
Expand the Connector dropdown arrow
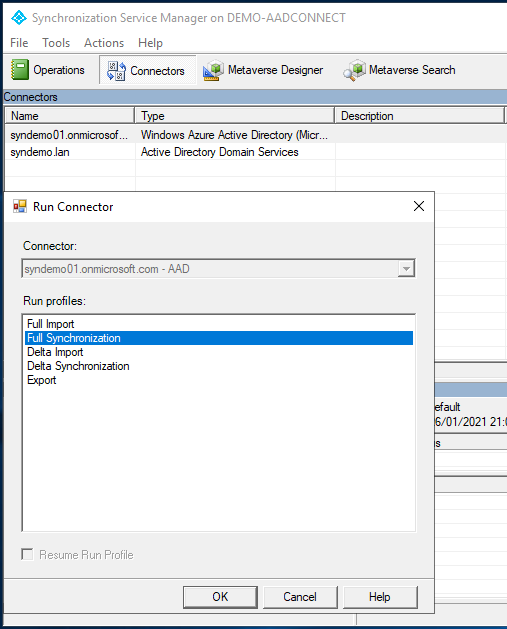(406, 269)
